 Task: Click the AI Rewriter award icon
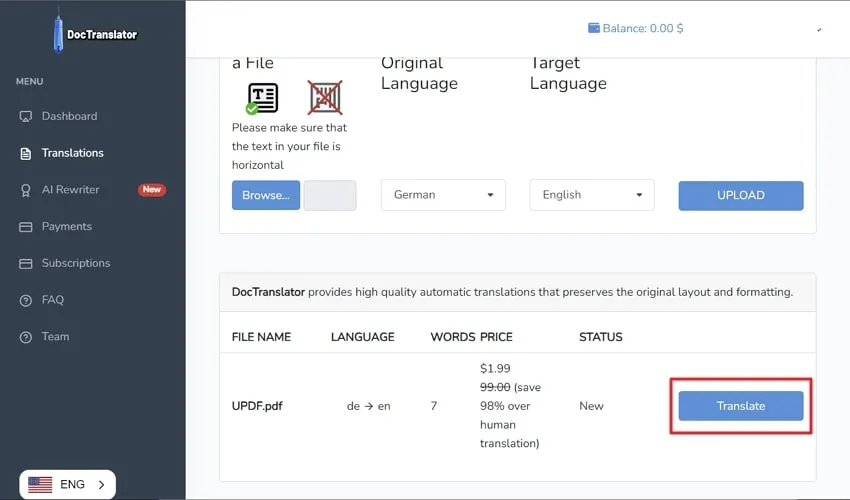click(x=25, y=190)
